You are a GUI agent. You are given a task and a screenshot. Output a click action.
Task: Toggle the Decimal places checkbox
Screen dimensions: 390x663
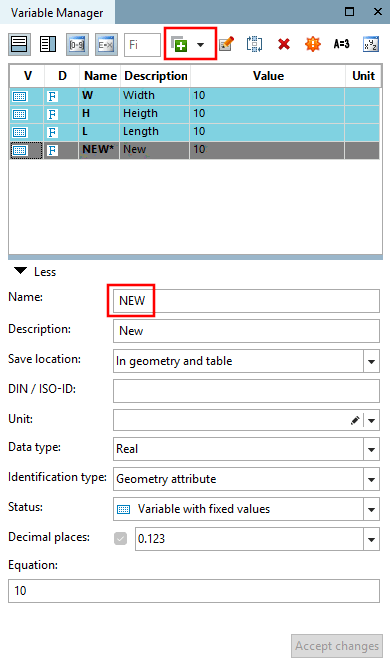(x=121, y=539)
